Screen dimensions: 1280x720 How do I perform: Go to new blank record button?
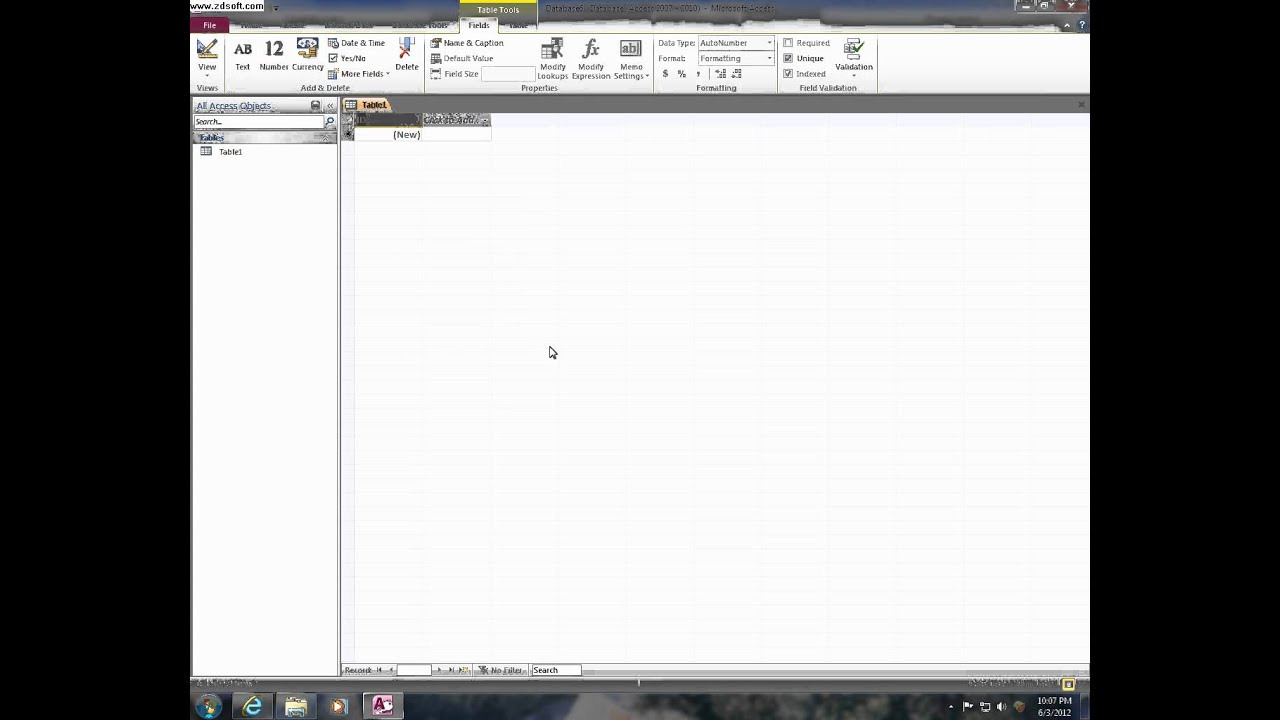click(463, 670)
